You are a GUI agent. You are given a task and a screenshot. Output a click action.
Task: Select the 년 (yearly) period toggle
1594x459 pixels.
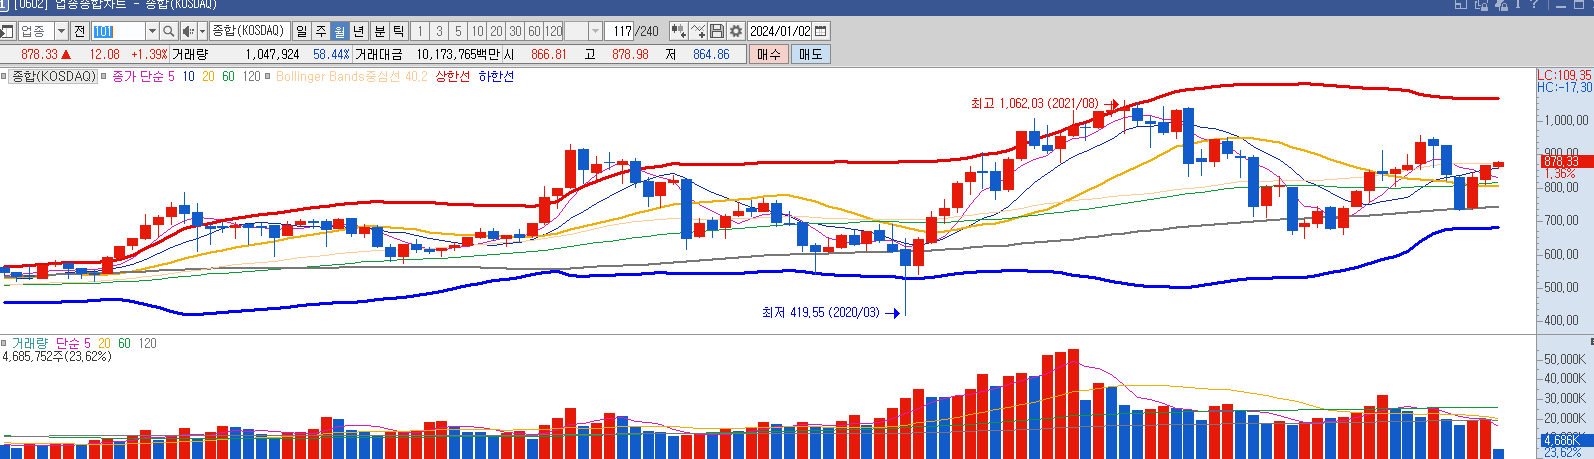tap(359, 31)
